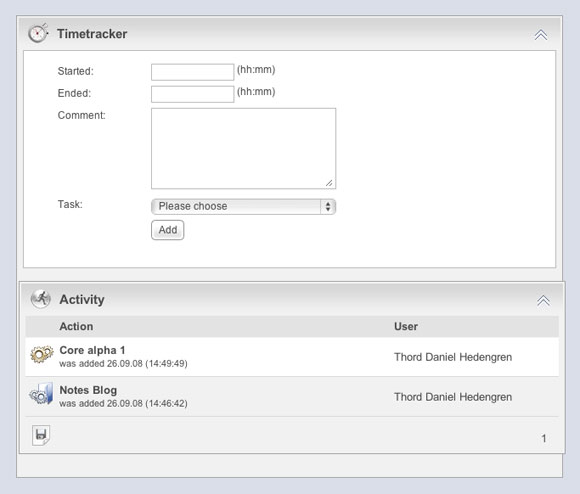The image size is (580, 494).
Task: Click the dropdown arrows on Task selector
Action: point(328,206)
